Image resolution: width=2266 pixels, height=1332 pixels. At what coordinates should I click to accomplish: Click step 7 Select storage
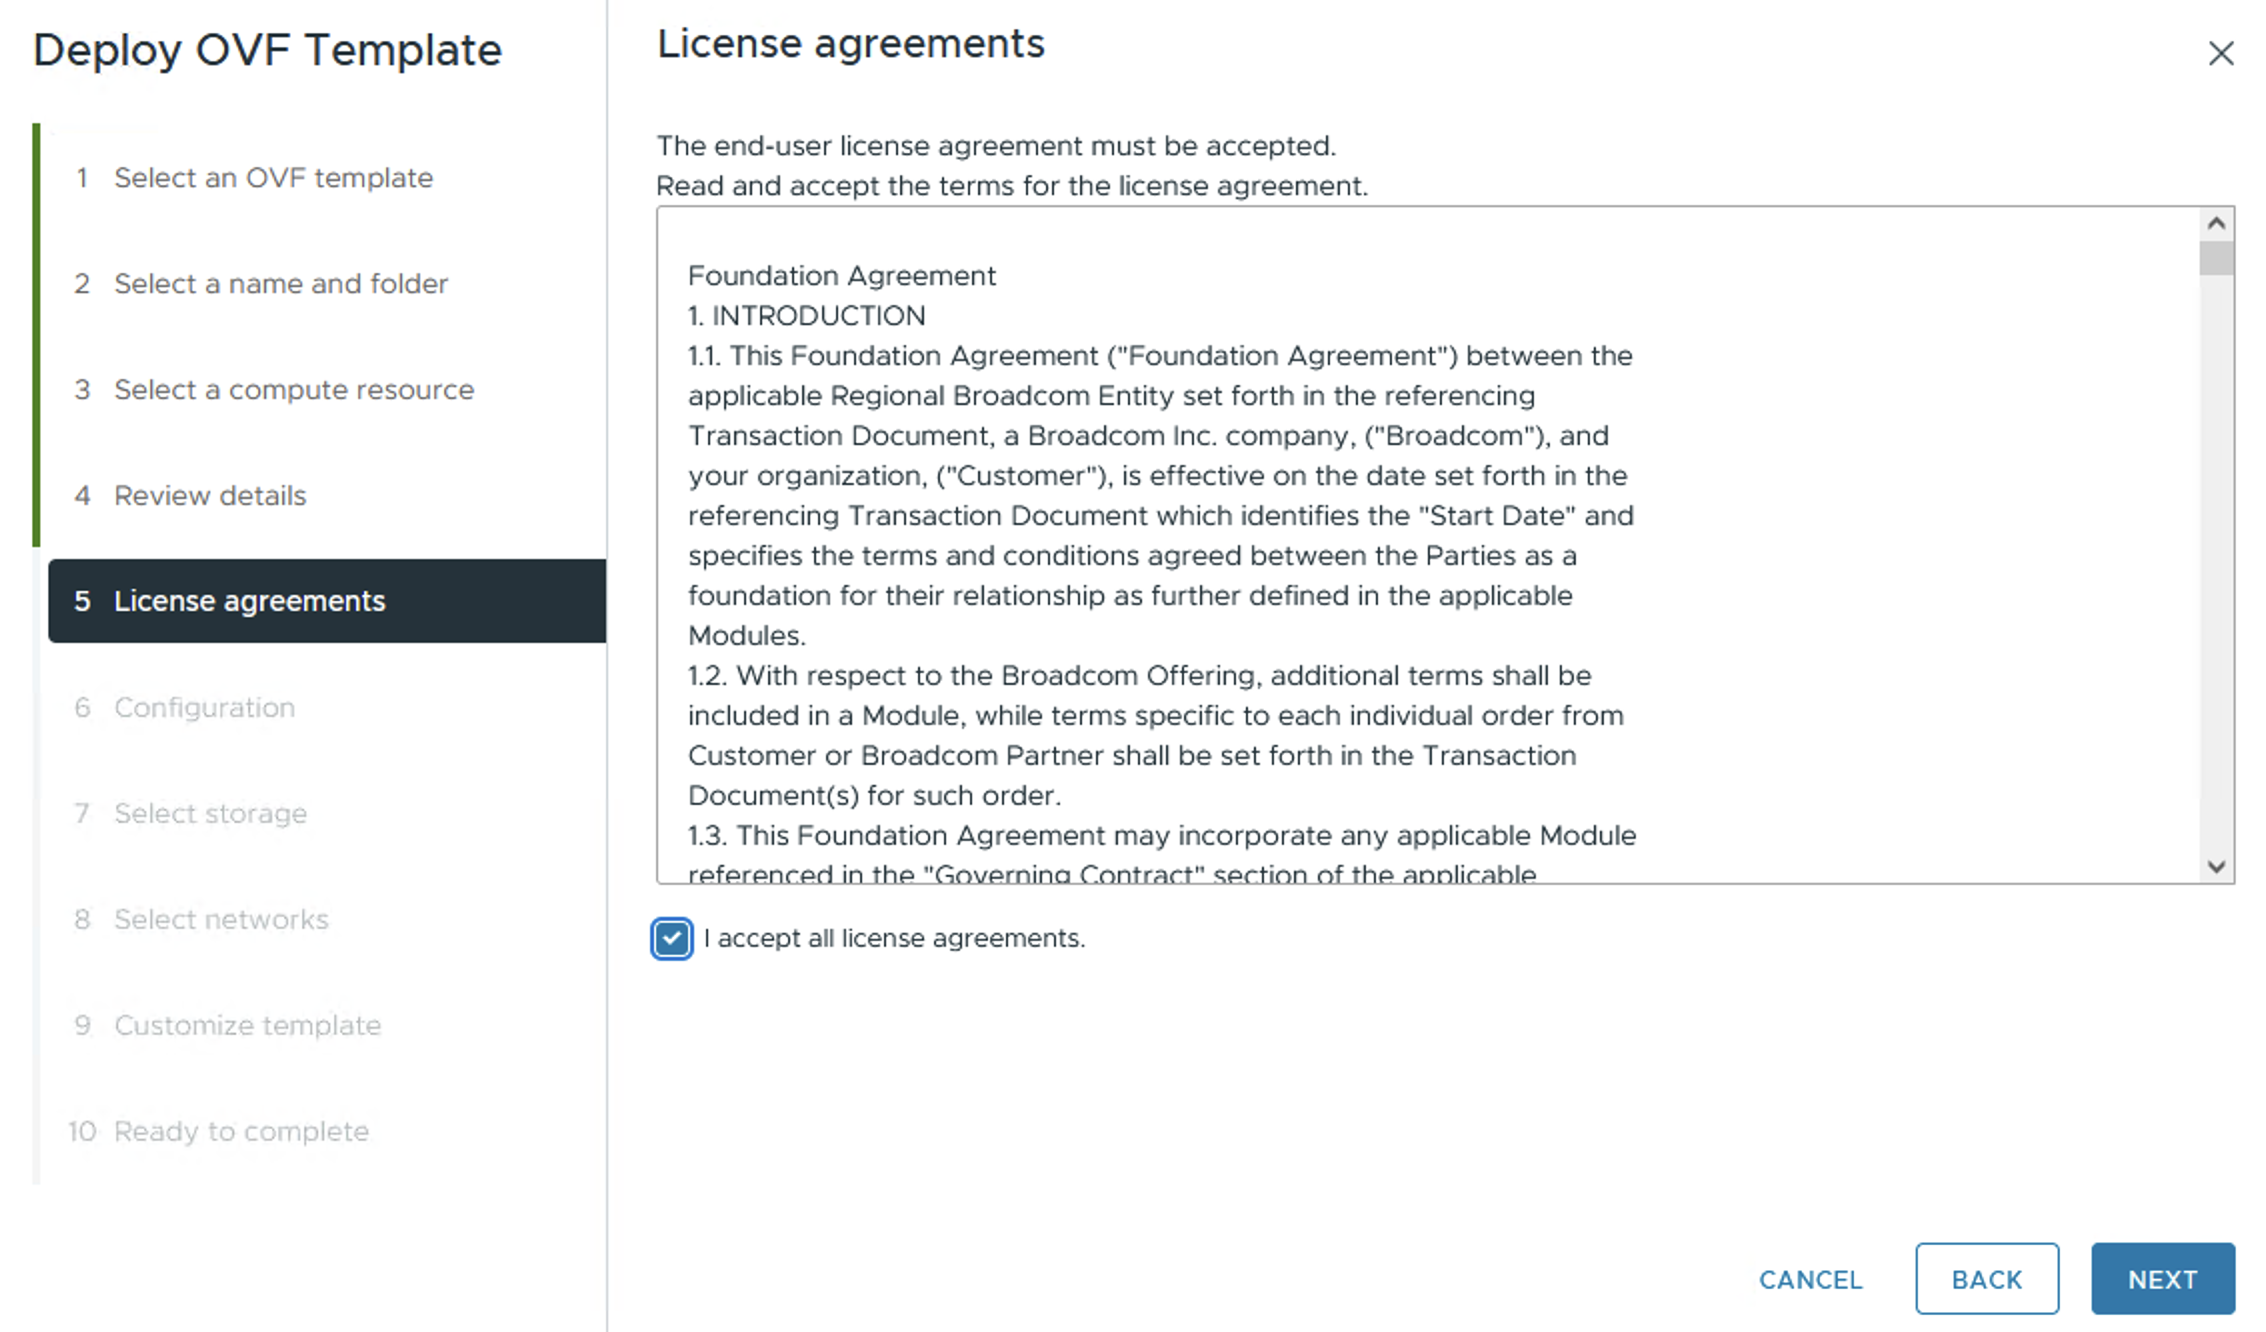[x=210, y=814]
